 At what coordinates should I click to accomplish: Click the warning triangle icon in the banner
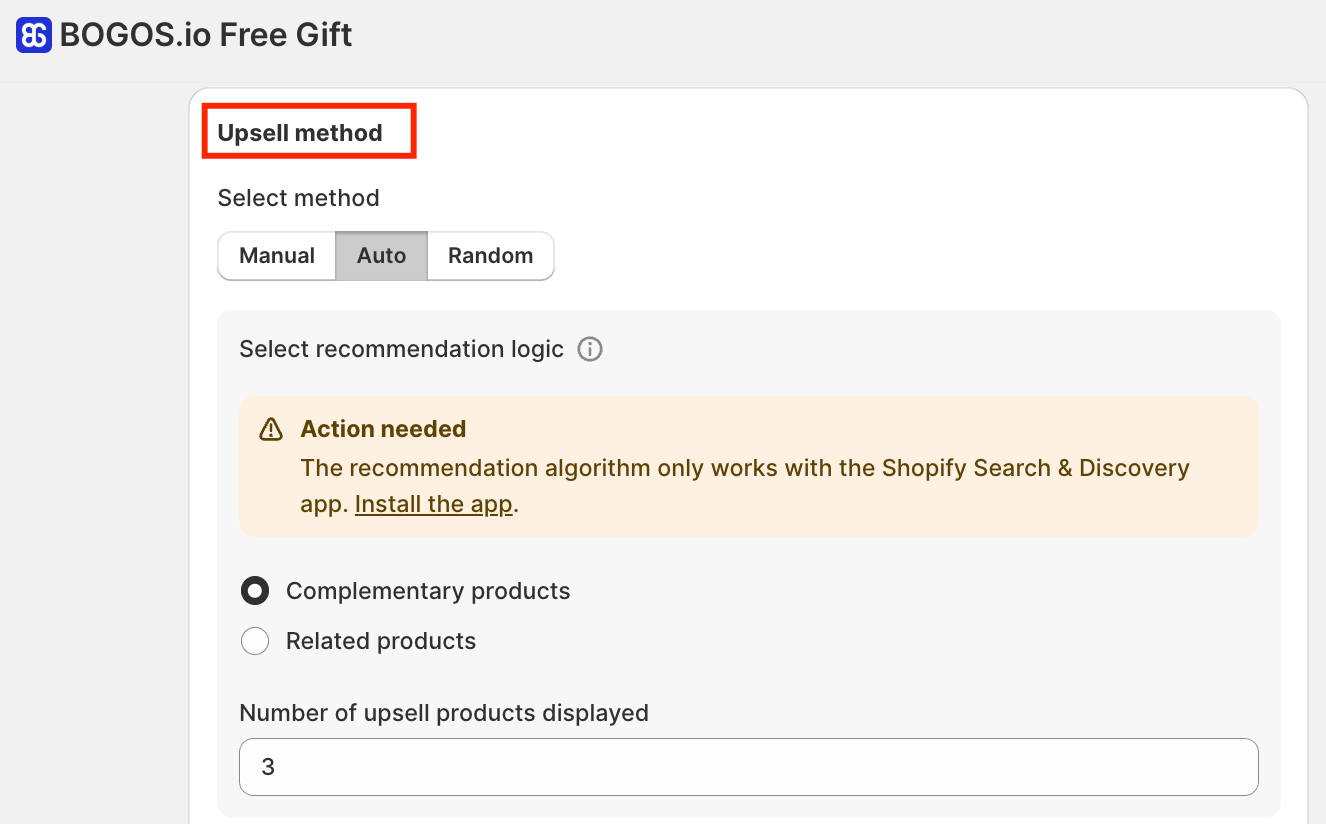(x=271, y=430)
